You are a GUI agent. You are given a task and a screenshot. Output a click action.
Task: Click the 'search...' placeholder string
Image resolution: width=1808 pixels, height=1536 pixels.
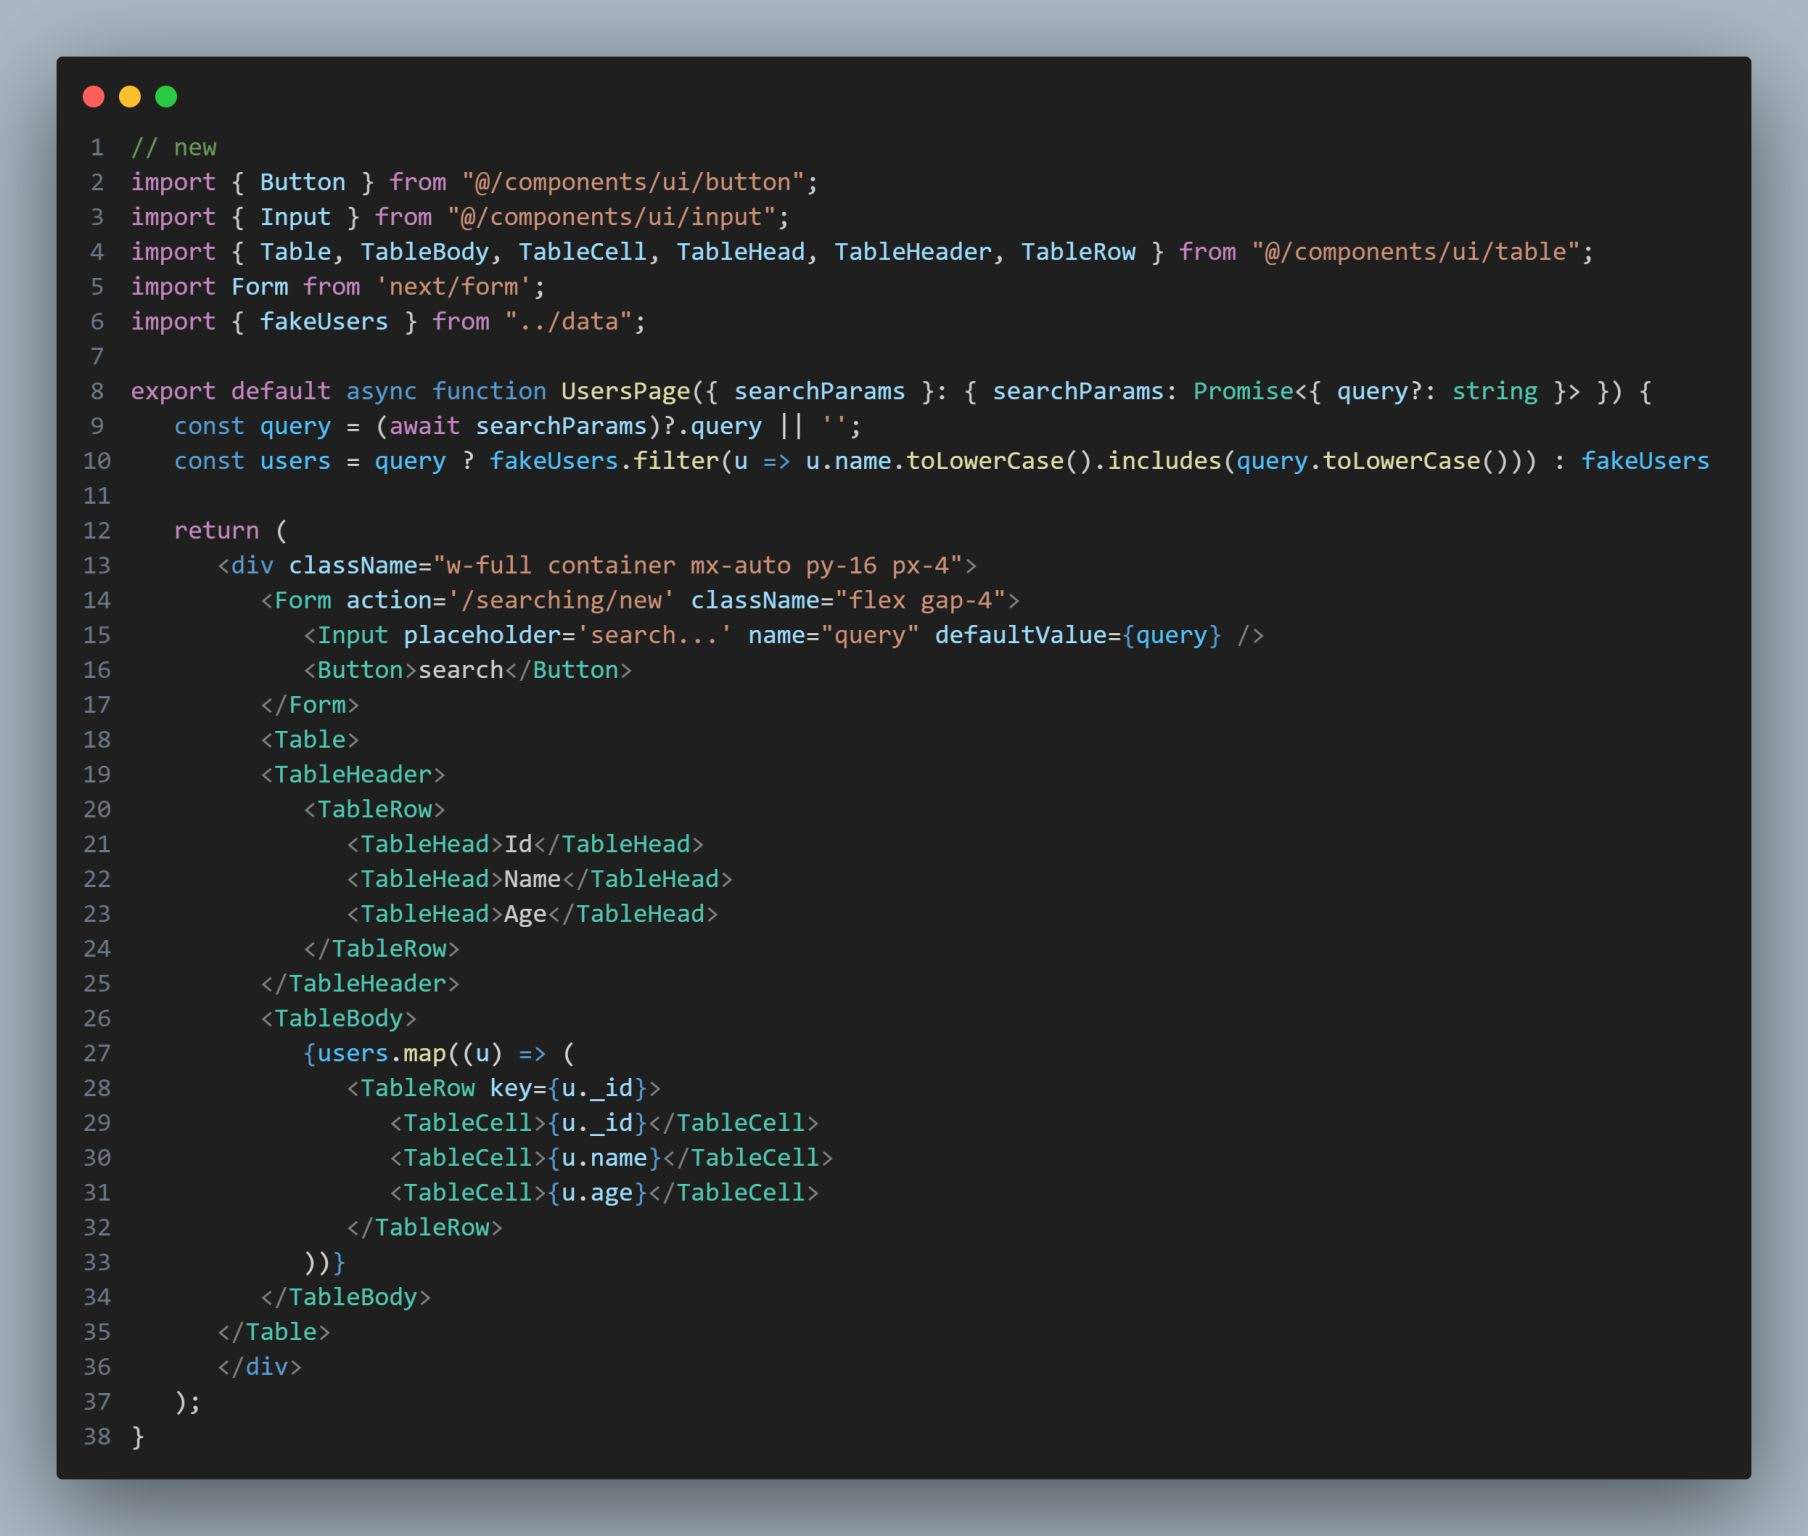click(x=654, y=635)
